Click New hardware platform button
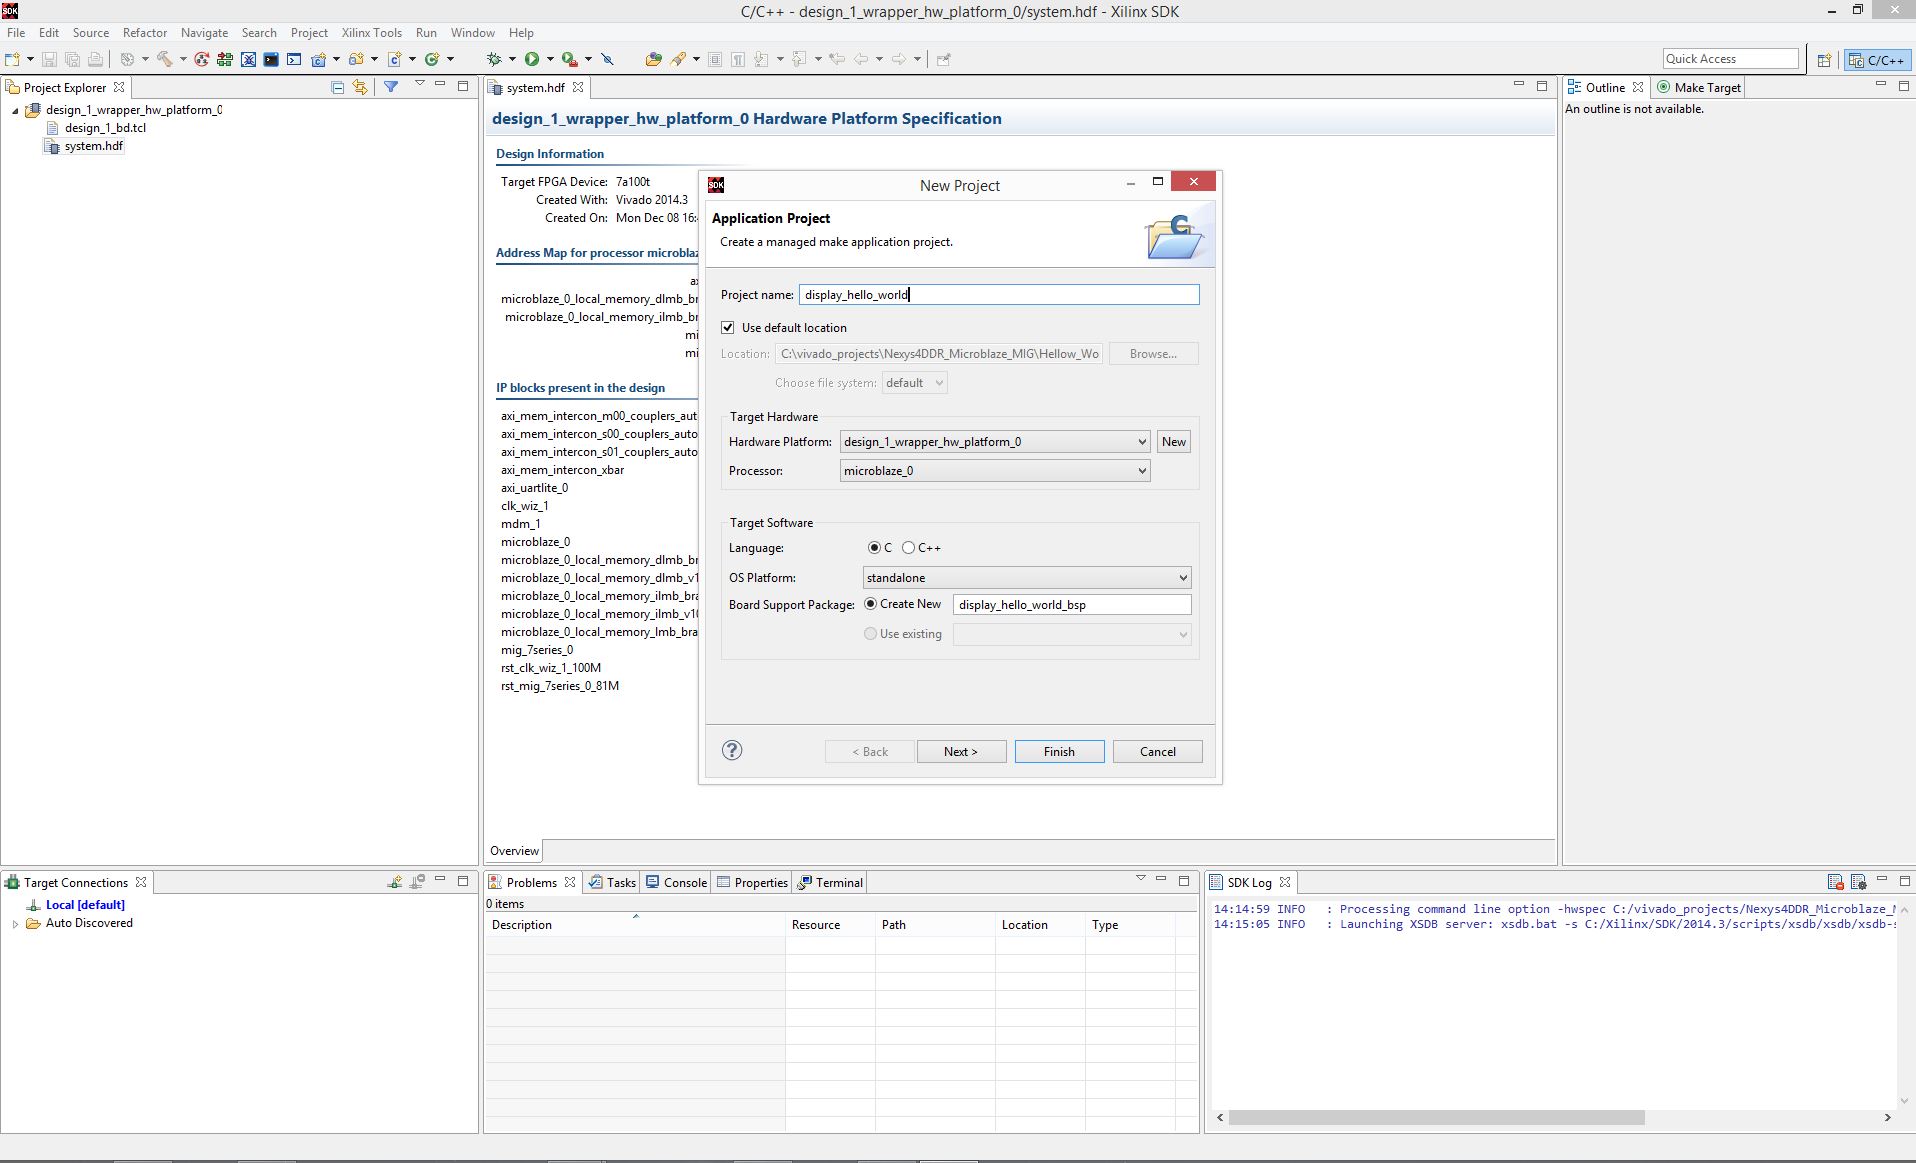The image size is (1916, 1163). 1174,441
